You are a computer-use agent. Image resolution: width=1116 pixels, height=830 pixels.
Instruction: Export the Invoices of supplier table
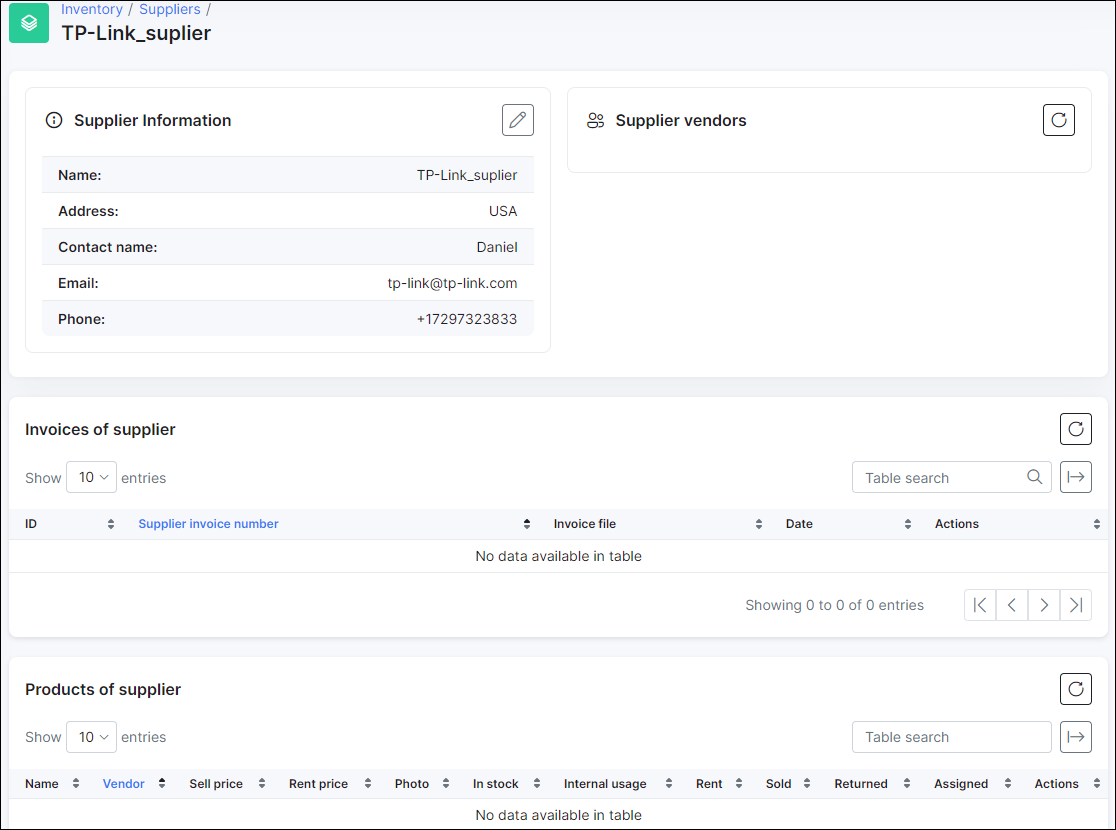(1075, 477)
